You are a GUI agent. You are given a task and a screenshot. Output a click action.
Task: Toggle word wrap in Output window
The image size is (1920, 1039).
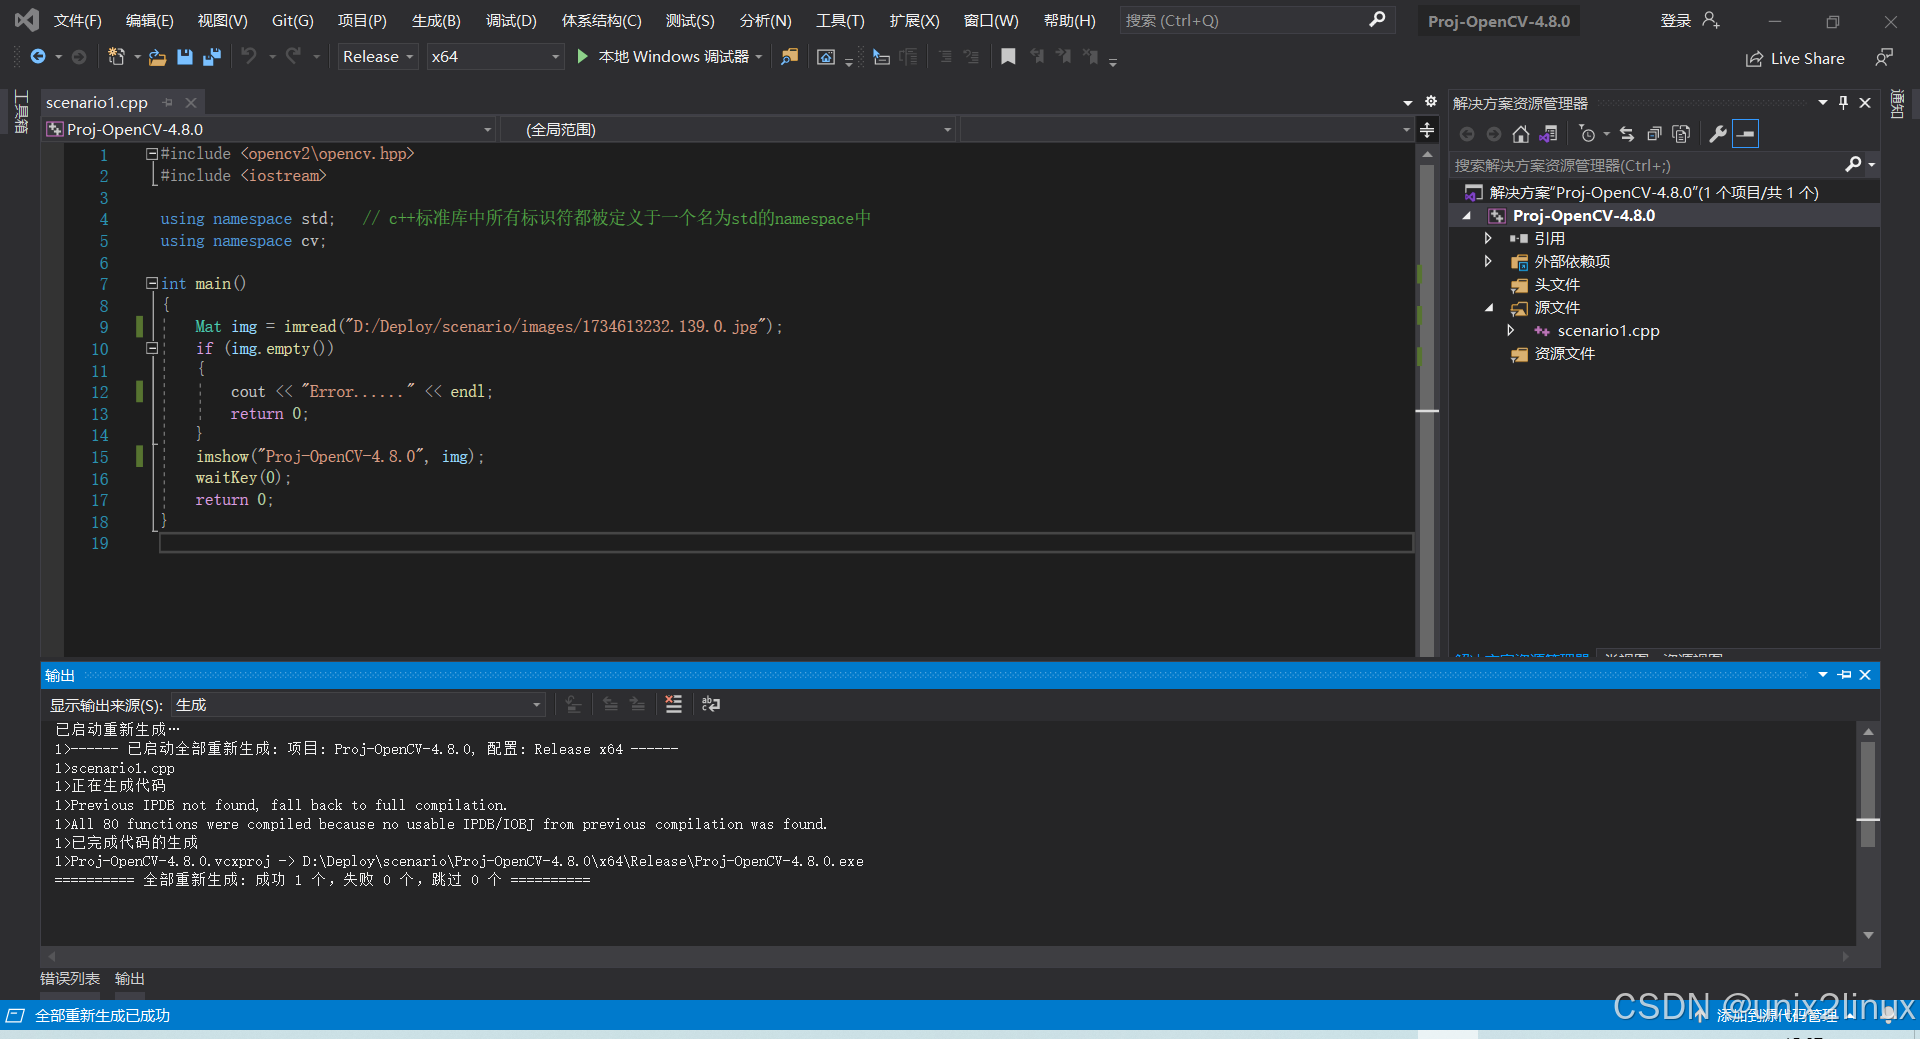coord(711,705)
